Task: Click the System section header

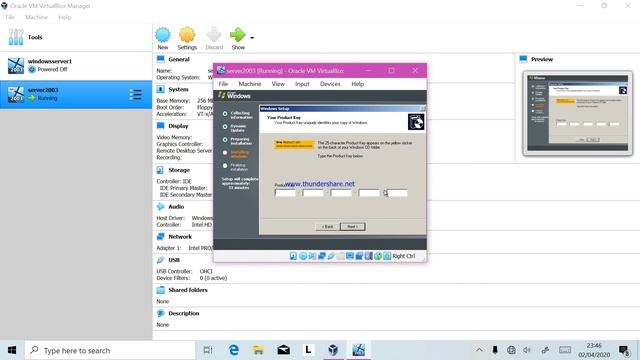Action: click(178, 89)
